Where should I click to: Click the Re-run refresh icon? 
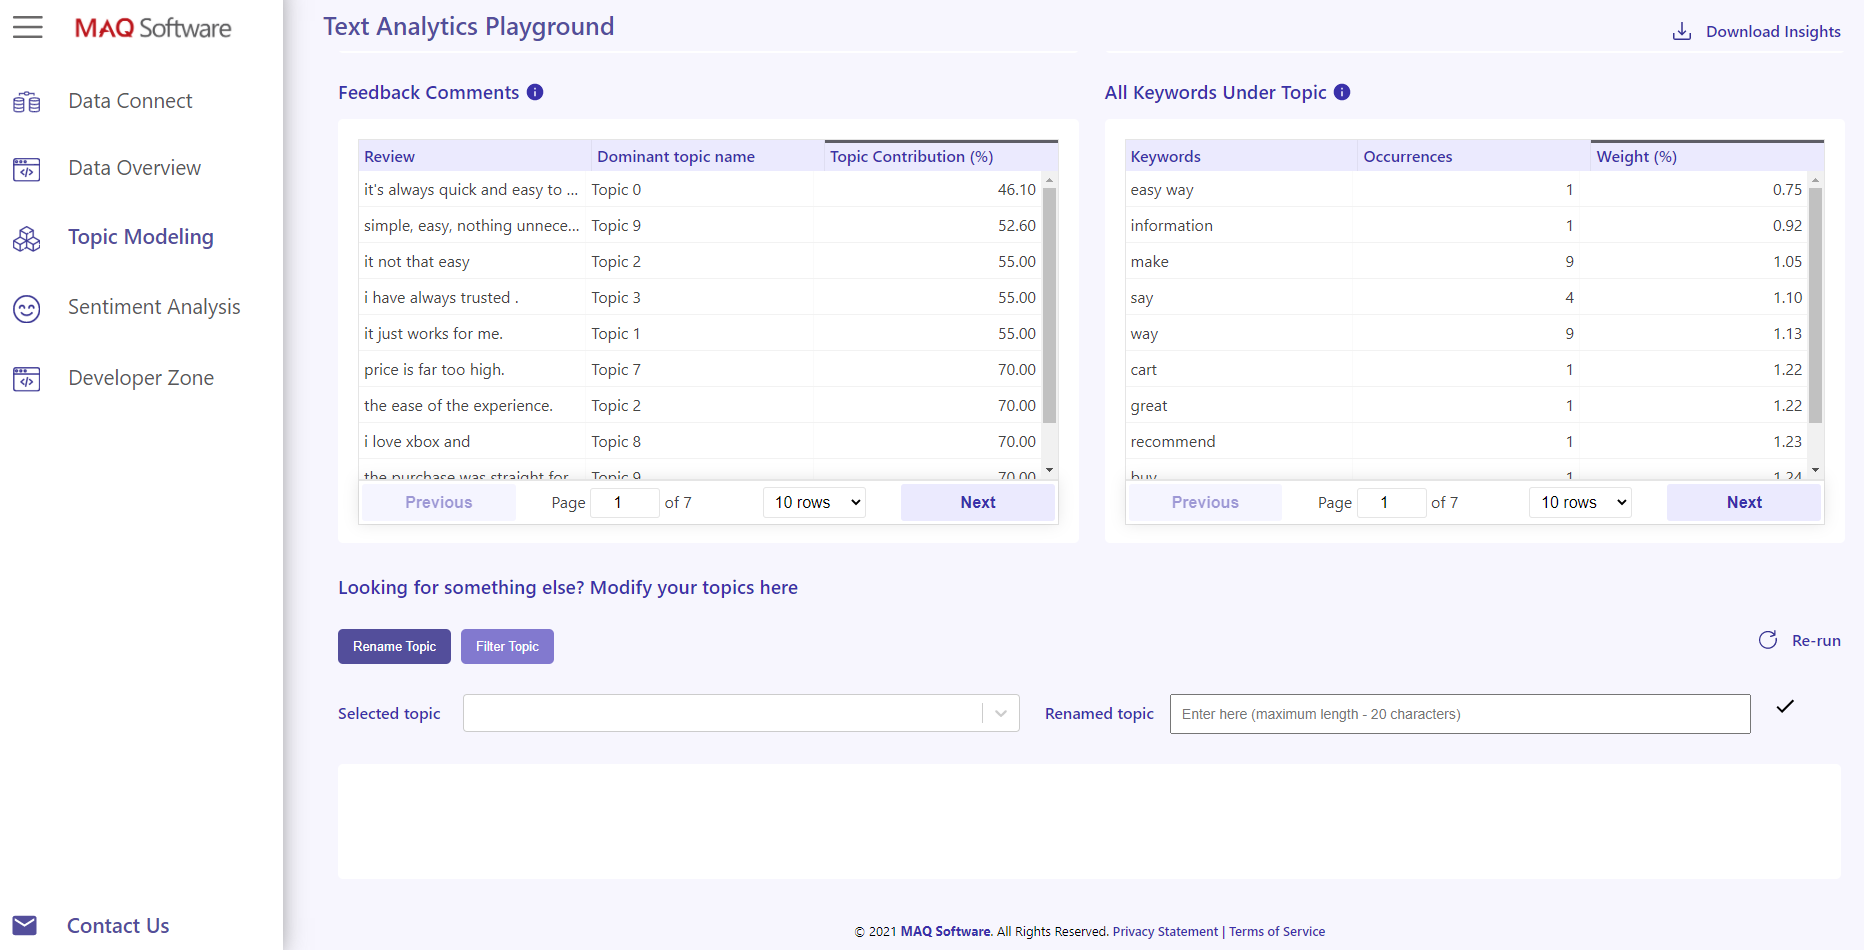coord(1768,640)
